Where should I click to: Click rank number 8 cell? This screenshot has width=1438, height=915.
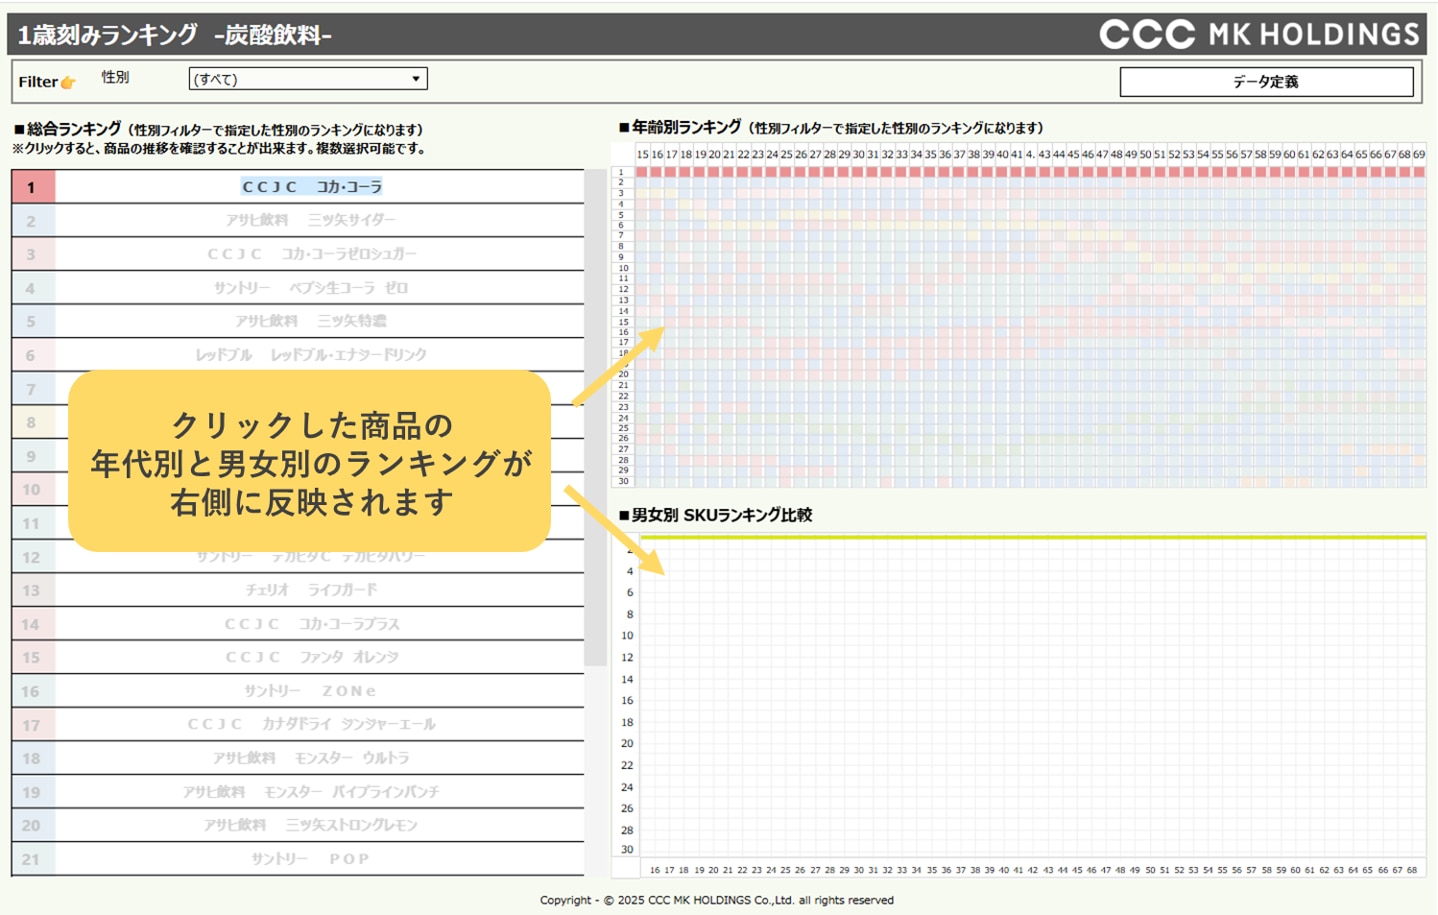point(32,422)
